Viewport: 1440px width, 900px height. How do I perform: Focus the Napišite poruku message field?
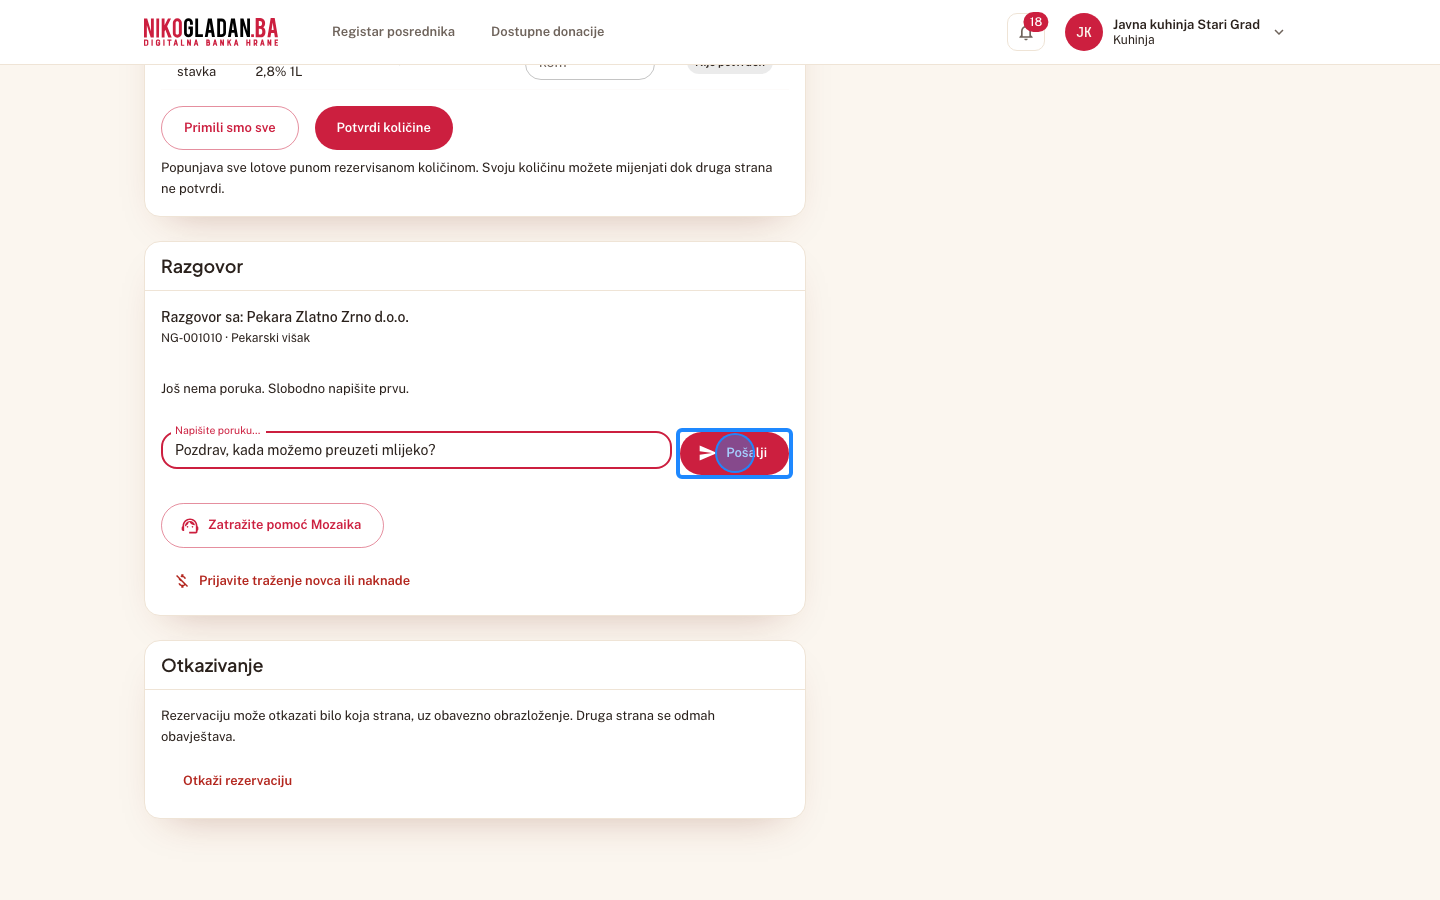pyautogui.click(x=416, y=450)
